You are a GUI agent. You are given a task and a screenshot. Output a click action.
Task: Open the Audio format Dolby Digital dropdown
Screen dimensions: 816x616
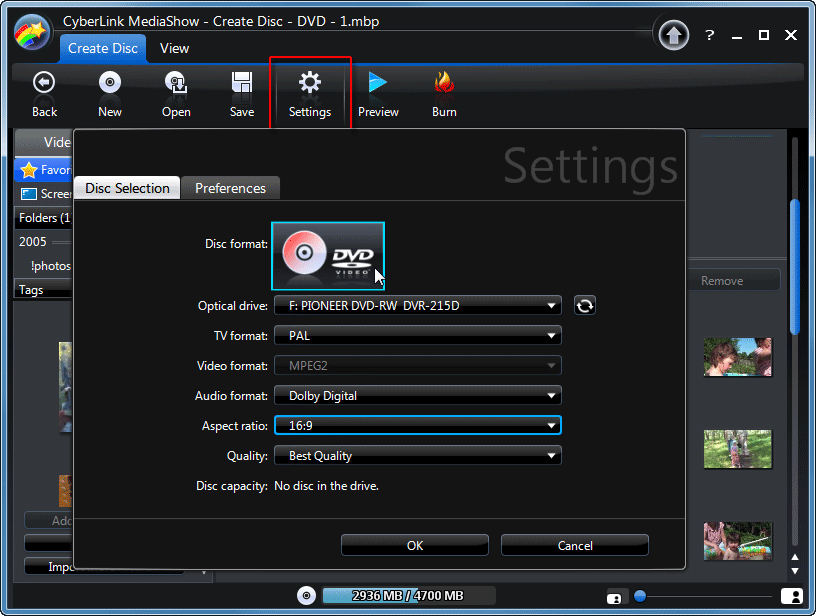pos(417,395)
